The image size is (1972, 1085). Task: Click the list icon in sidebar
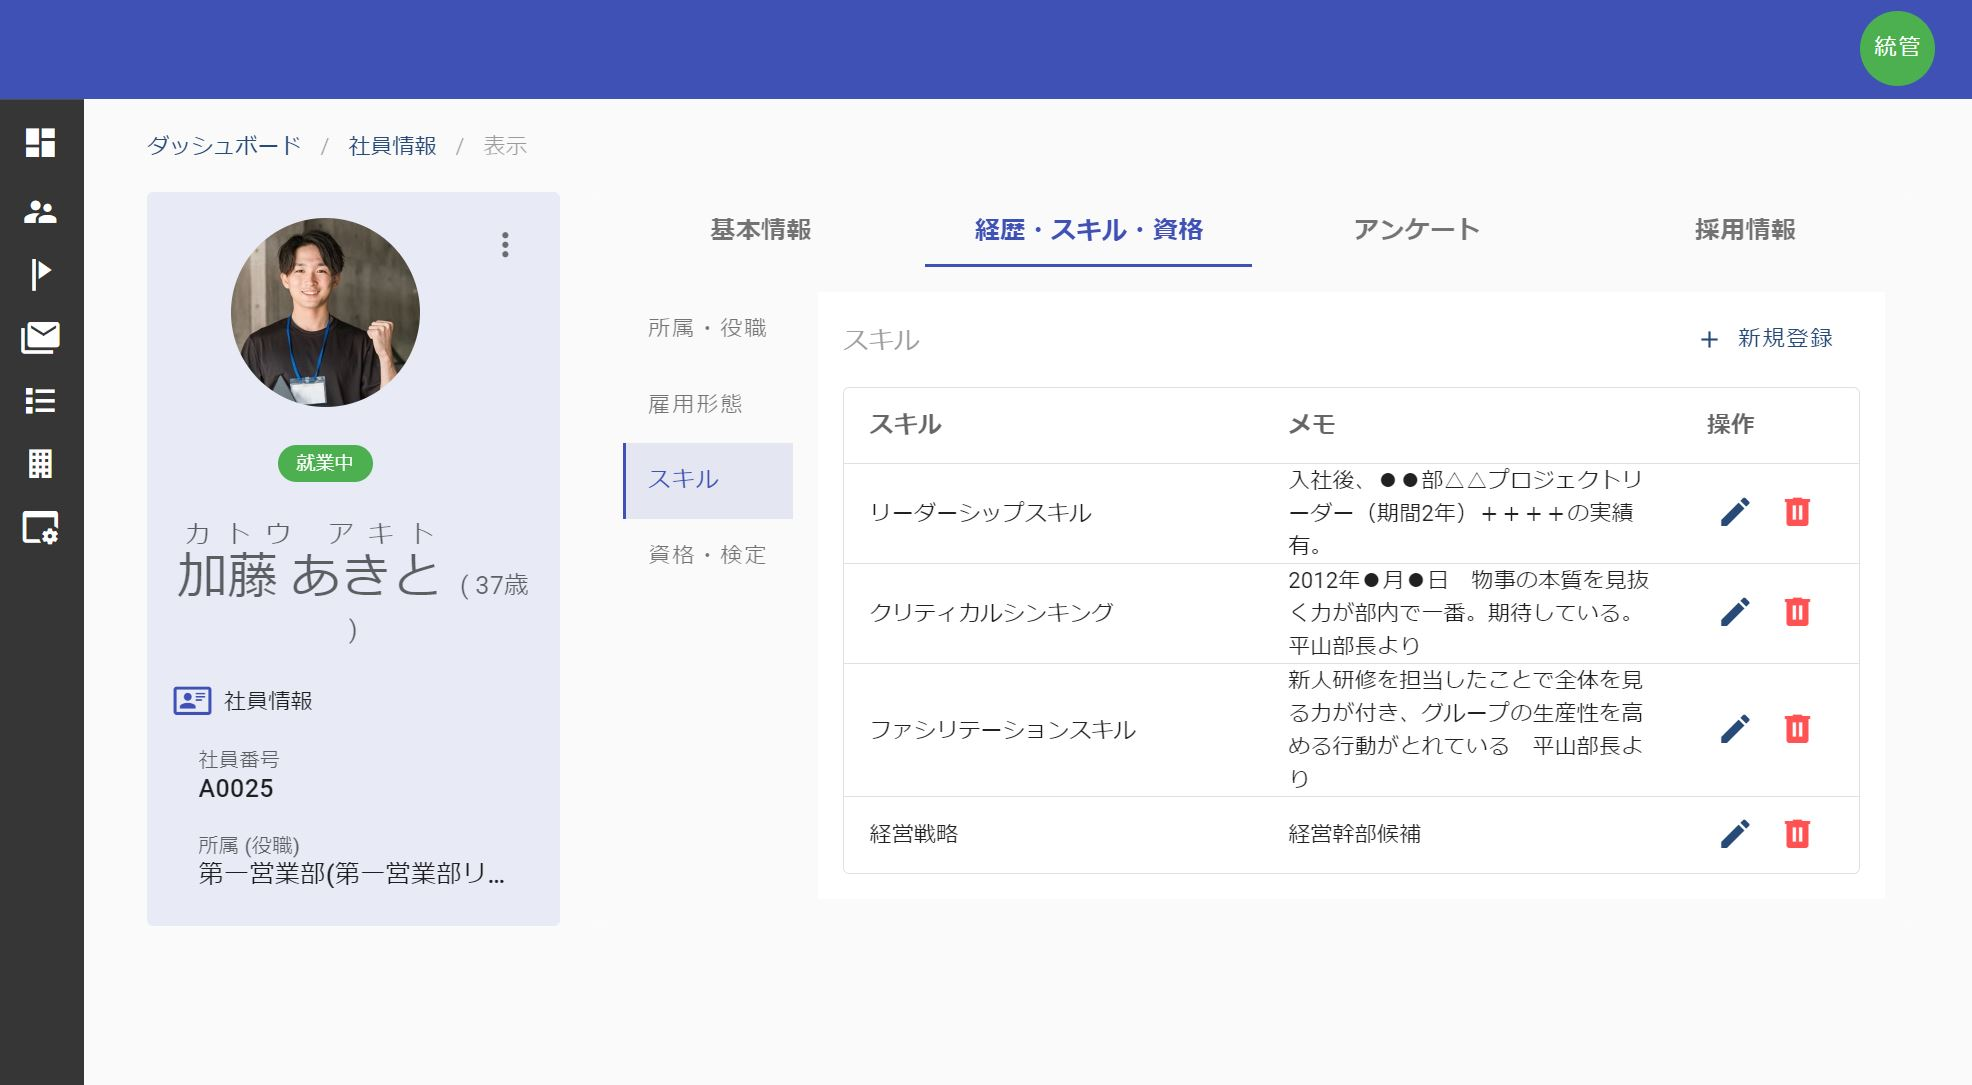(40, 401)
